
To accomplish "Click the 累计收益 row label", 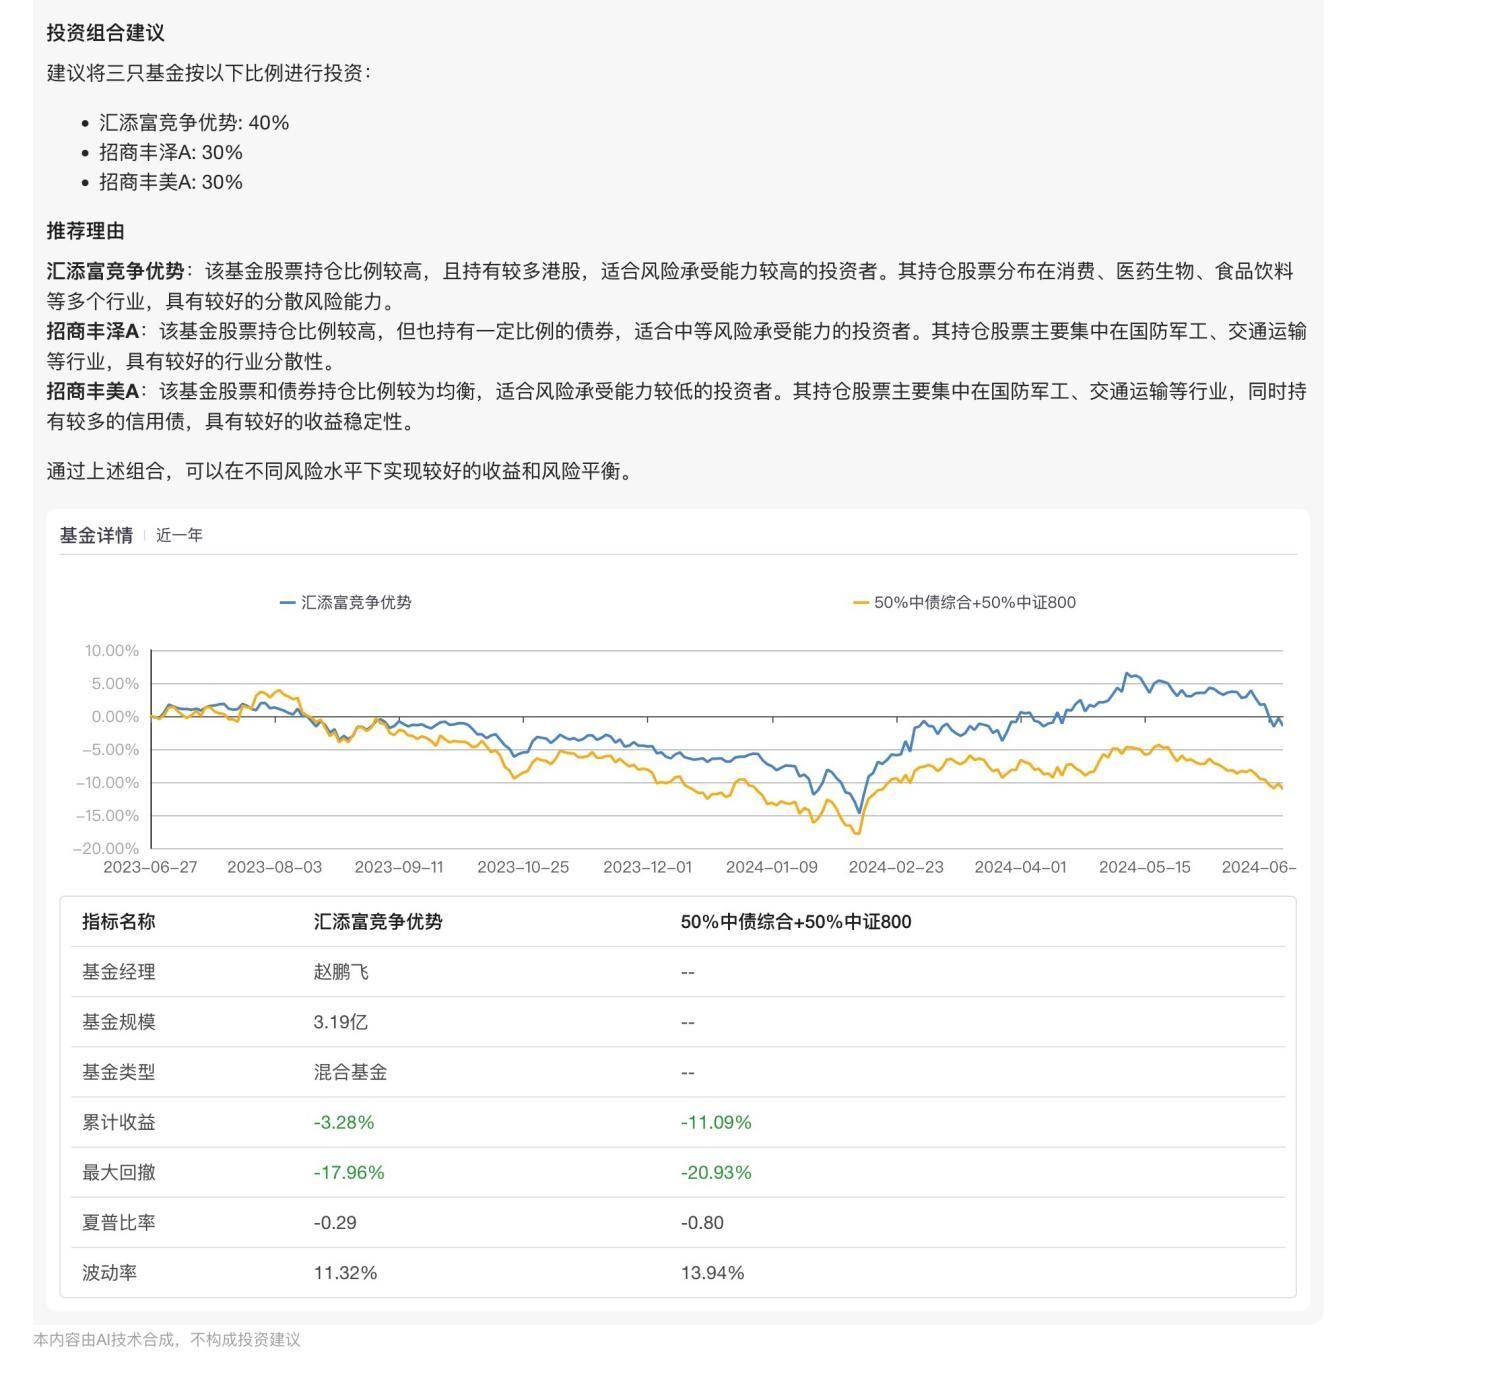I will [x=119, y=1122].
